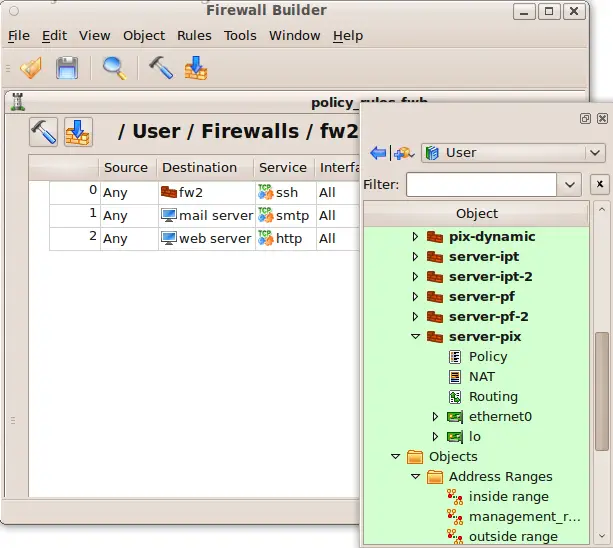Screen dimensions: 613x548
Task: Click the fw2 firewall icon in rule 0
Action: click(169, 192)
